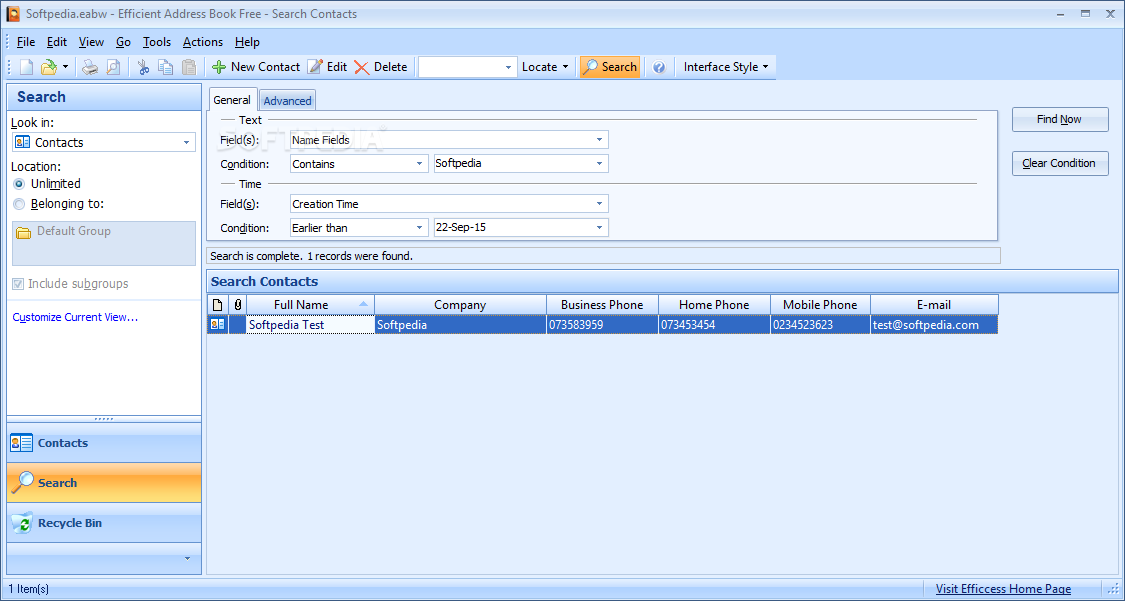Open the 22-Sep-15 date dropdown
Image resolution: width=1125 pixels, height=601 pixels.
(x=599, y=227)
